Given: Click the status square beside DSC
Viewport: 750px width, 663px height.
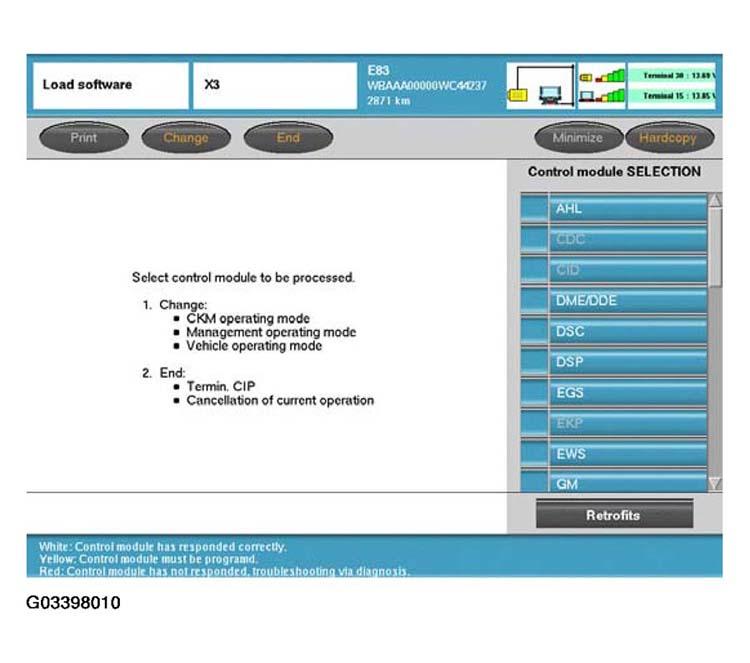Looking at the screenshot, I should pos(534,332).
